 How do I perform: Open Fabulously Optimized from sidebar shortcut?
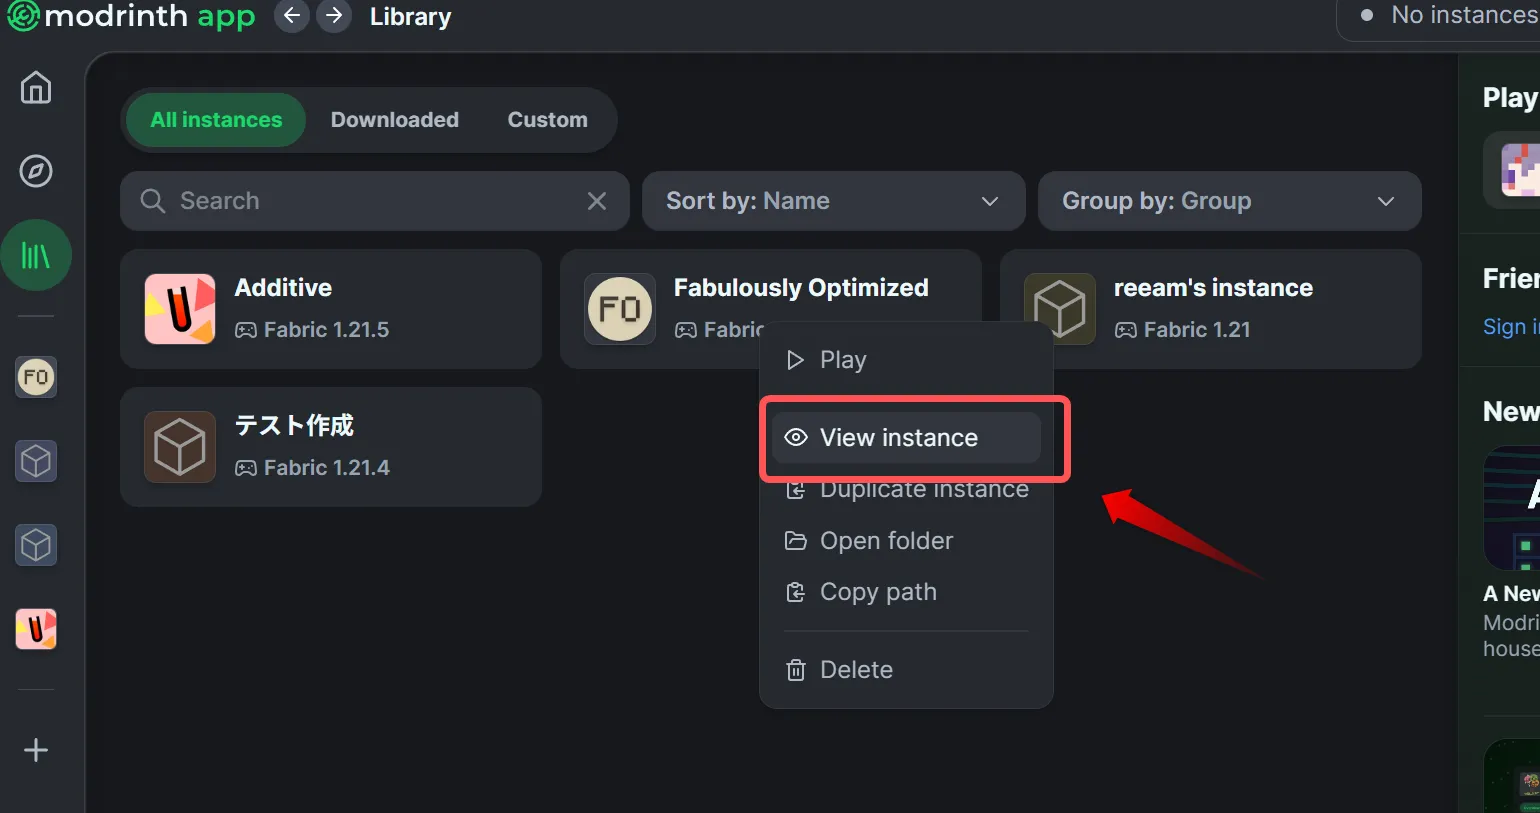click(36, 377)
